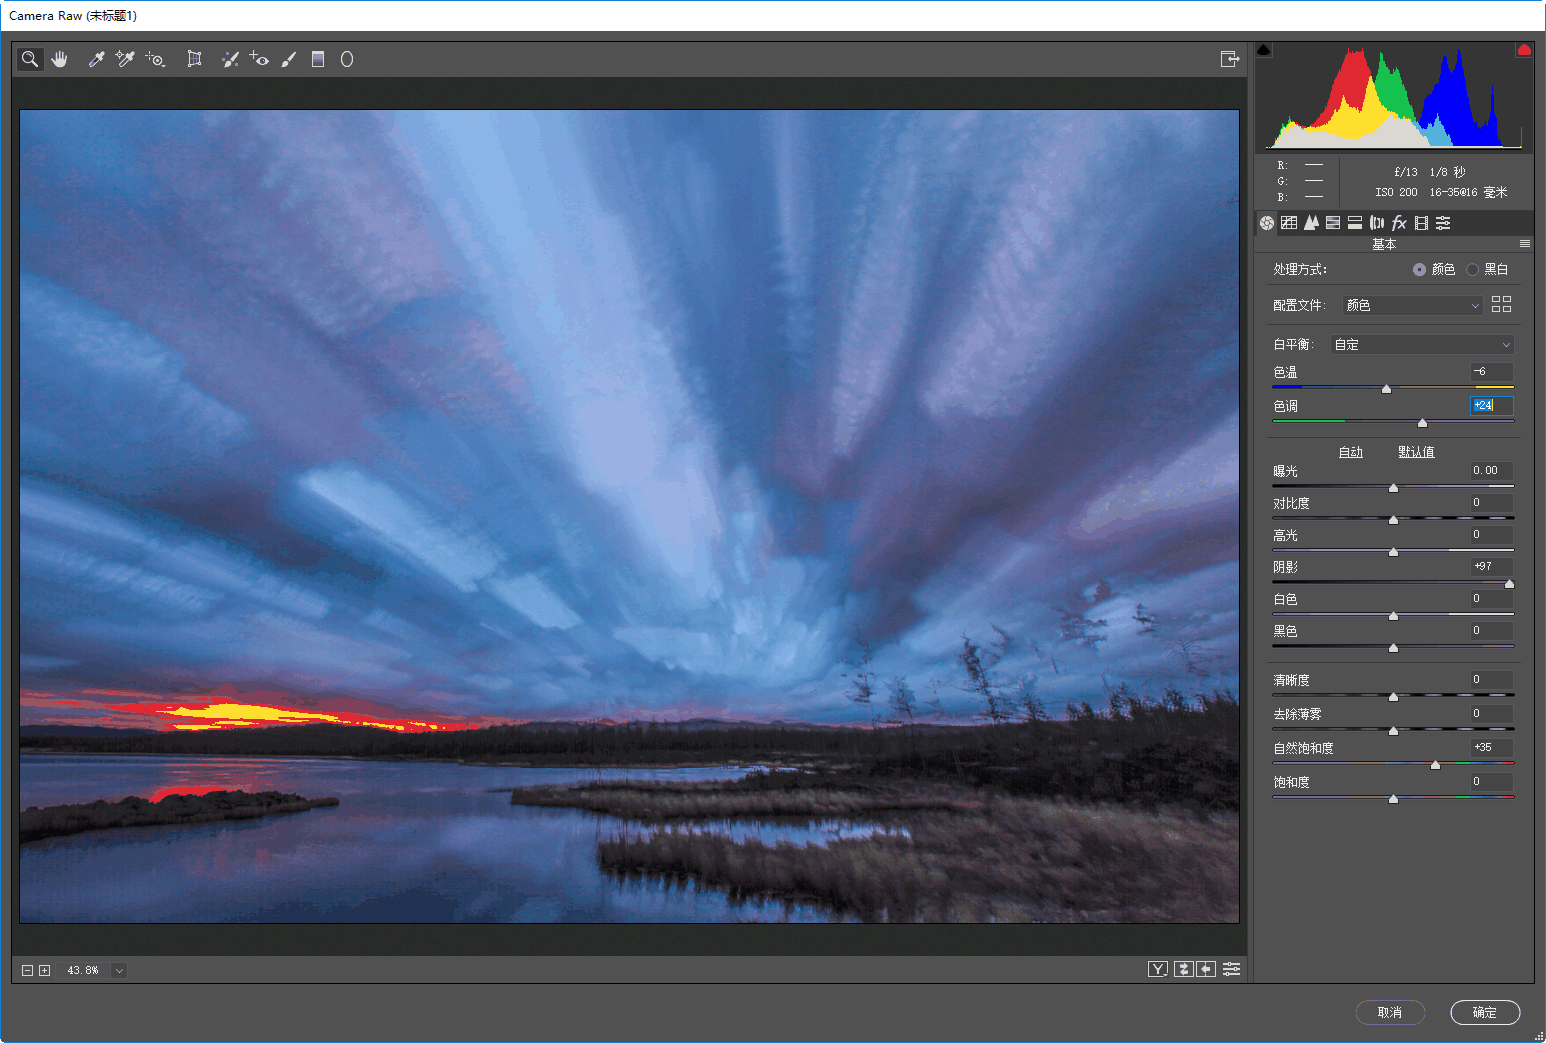The height and width of the screenshot is (1043, 1546).
Task: Select the Graduated Filter tool
Action: pyautogui.click(x=318, y=59)
